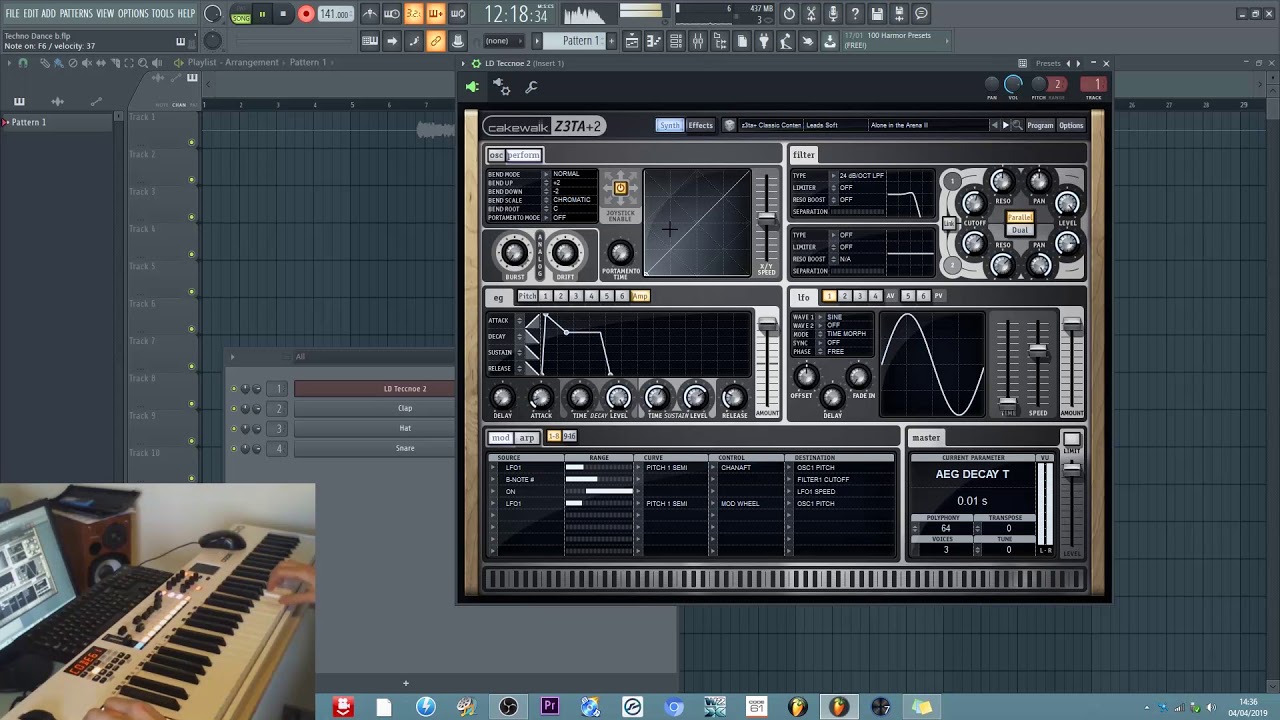
Task: Select filter 2 round button
Action: point(952,265)
